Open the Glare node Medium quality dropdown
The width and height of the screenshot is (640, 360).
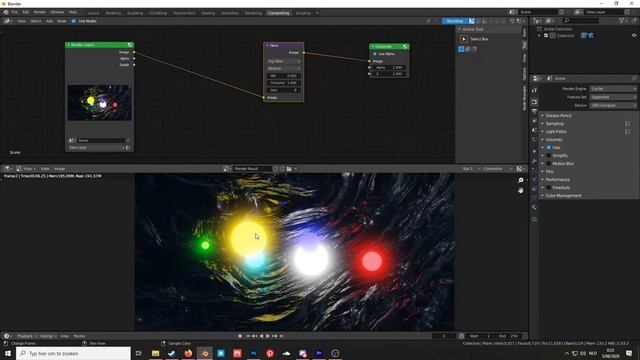pyautogui.click(x=284, y=69)
